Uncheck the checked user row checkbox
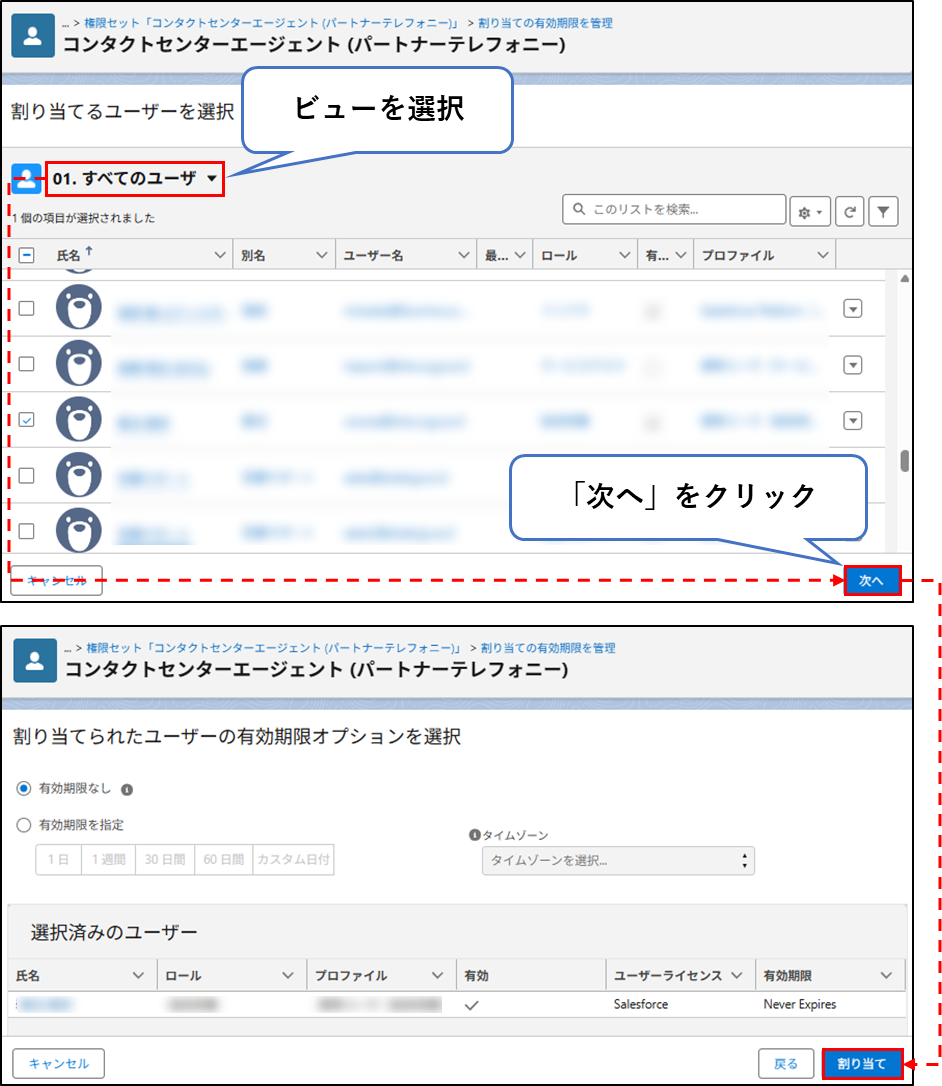942x1086 pixels. [26, 420]
